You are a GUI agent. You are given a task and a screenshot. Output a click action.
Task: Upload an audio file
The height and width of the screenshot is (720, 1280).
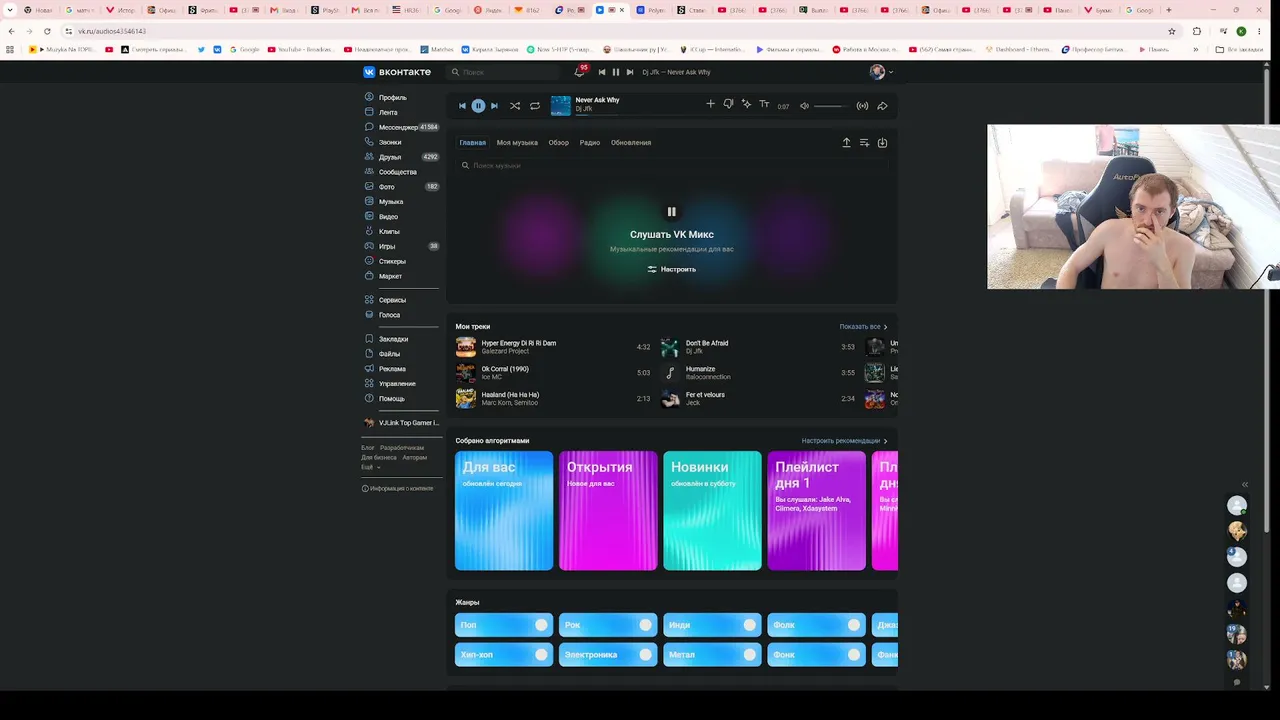(x=846, y=142)
